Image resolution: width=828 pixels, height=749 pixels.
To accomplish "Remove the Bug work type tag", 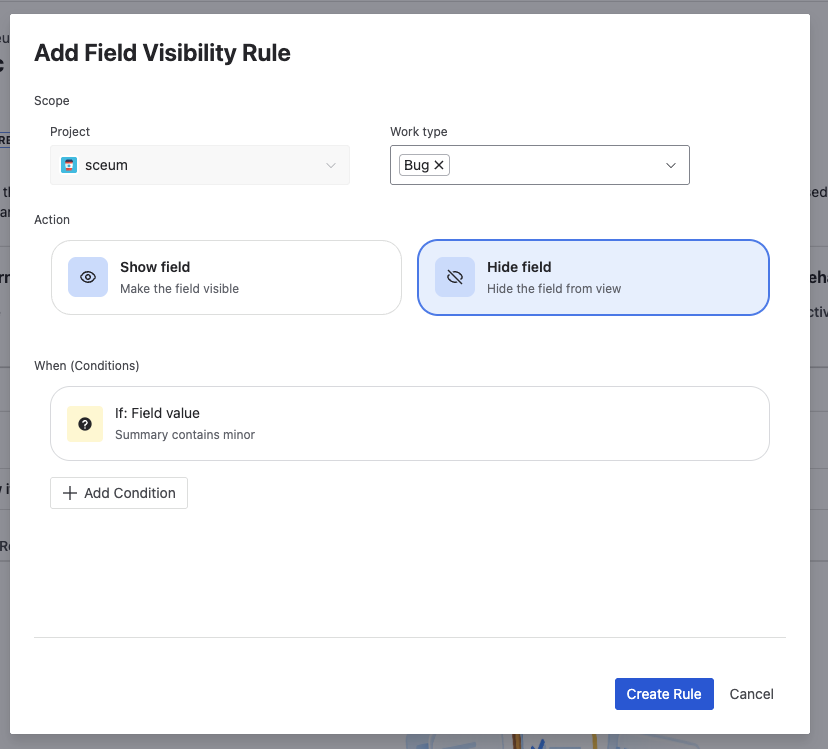I will 439,165.
